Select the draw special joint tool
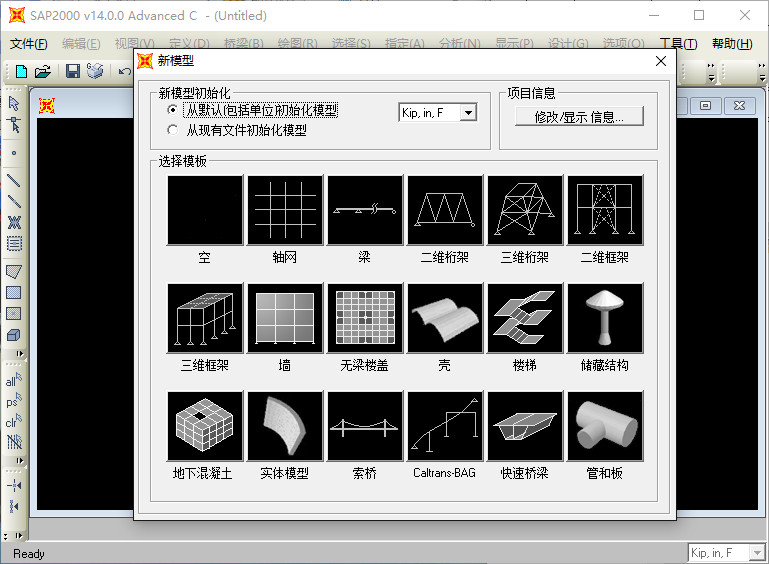The height and width of the screenshot is (564, 769). 14,153
